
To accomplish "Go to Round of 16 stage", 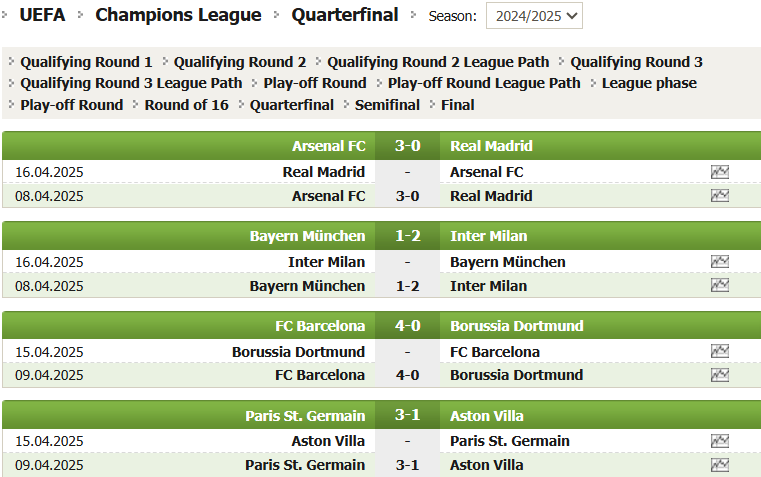I will point(186,105).
